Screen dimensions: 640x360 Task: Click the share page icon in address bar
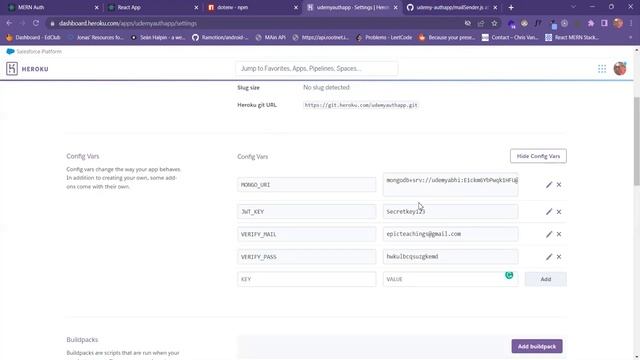481,23
